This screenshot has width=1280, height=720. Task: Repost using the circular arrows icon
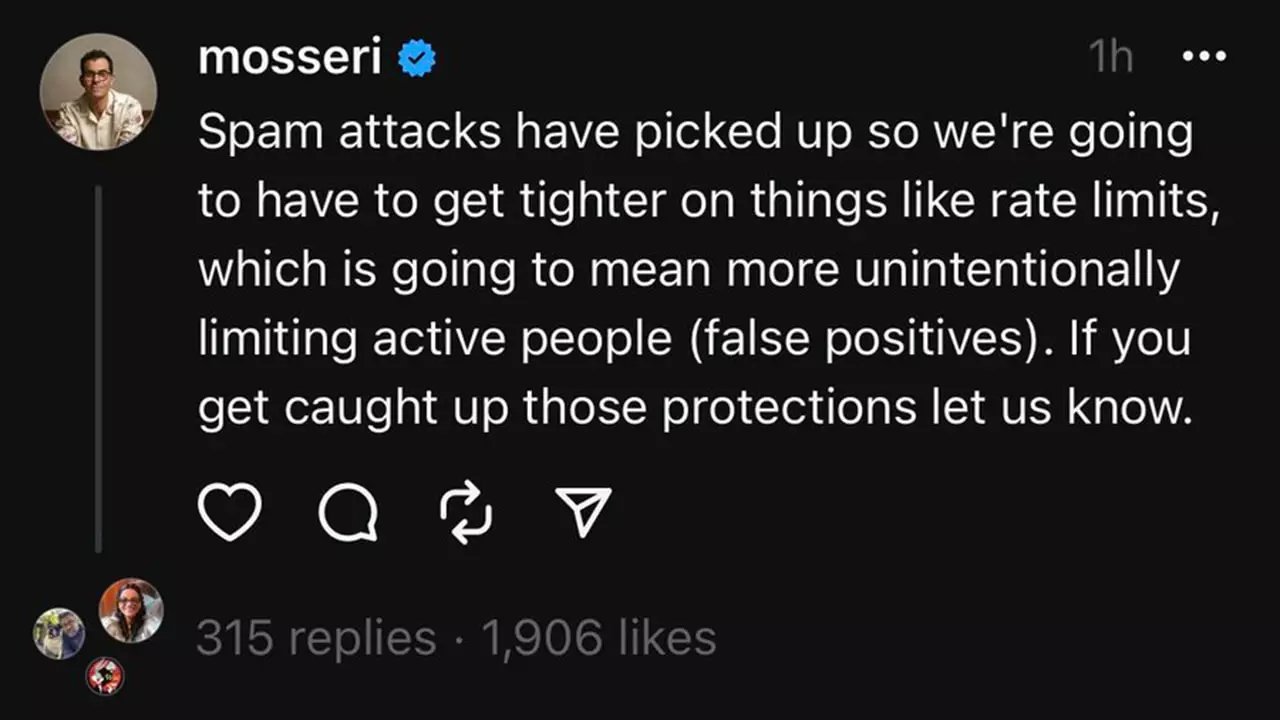[466, 513]
